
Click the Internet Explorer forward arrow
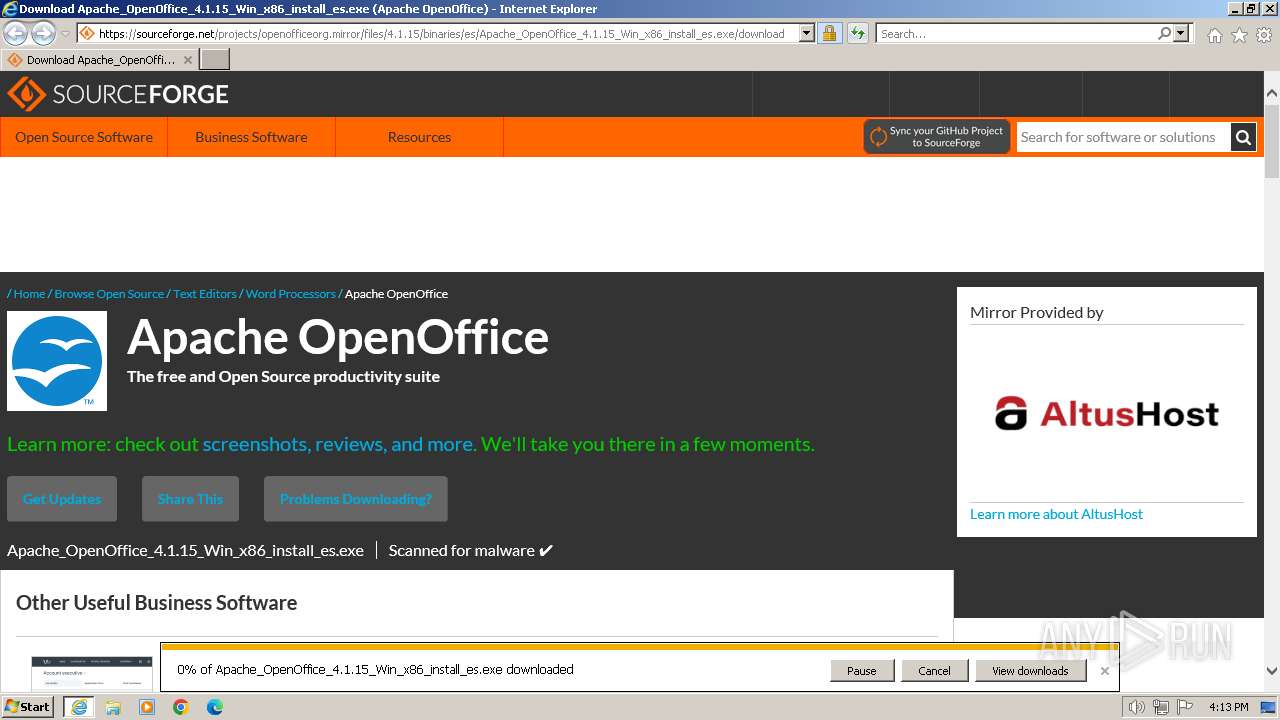[43, 33]
